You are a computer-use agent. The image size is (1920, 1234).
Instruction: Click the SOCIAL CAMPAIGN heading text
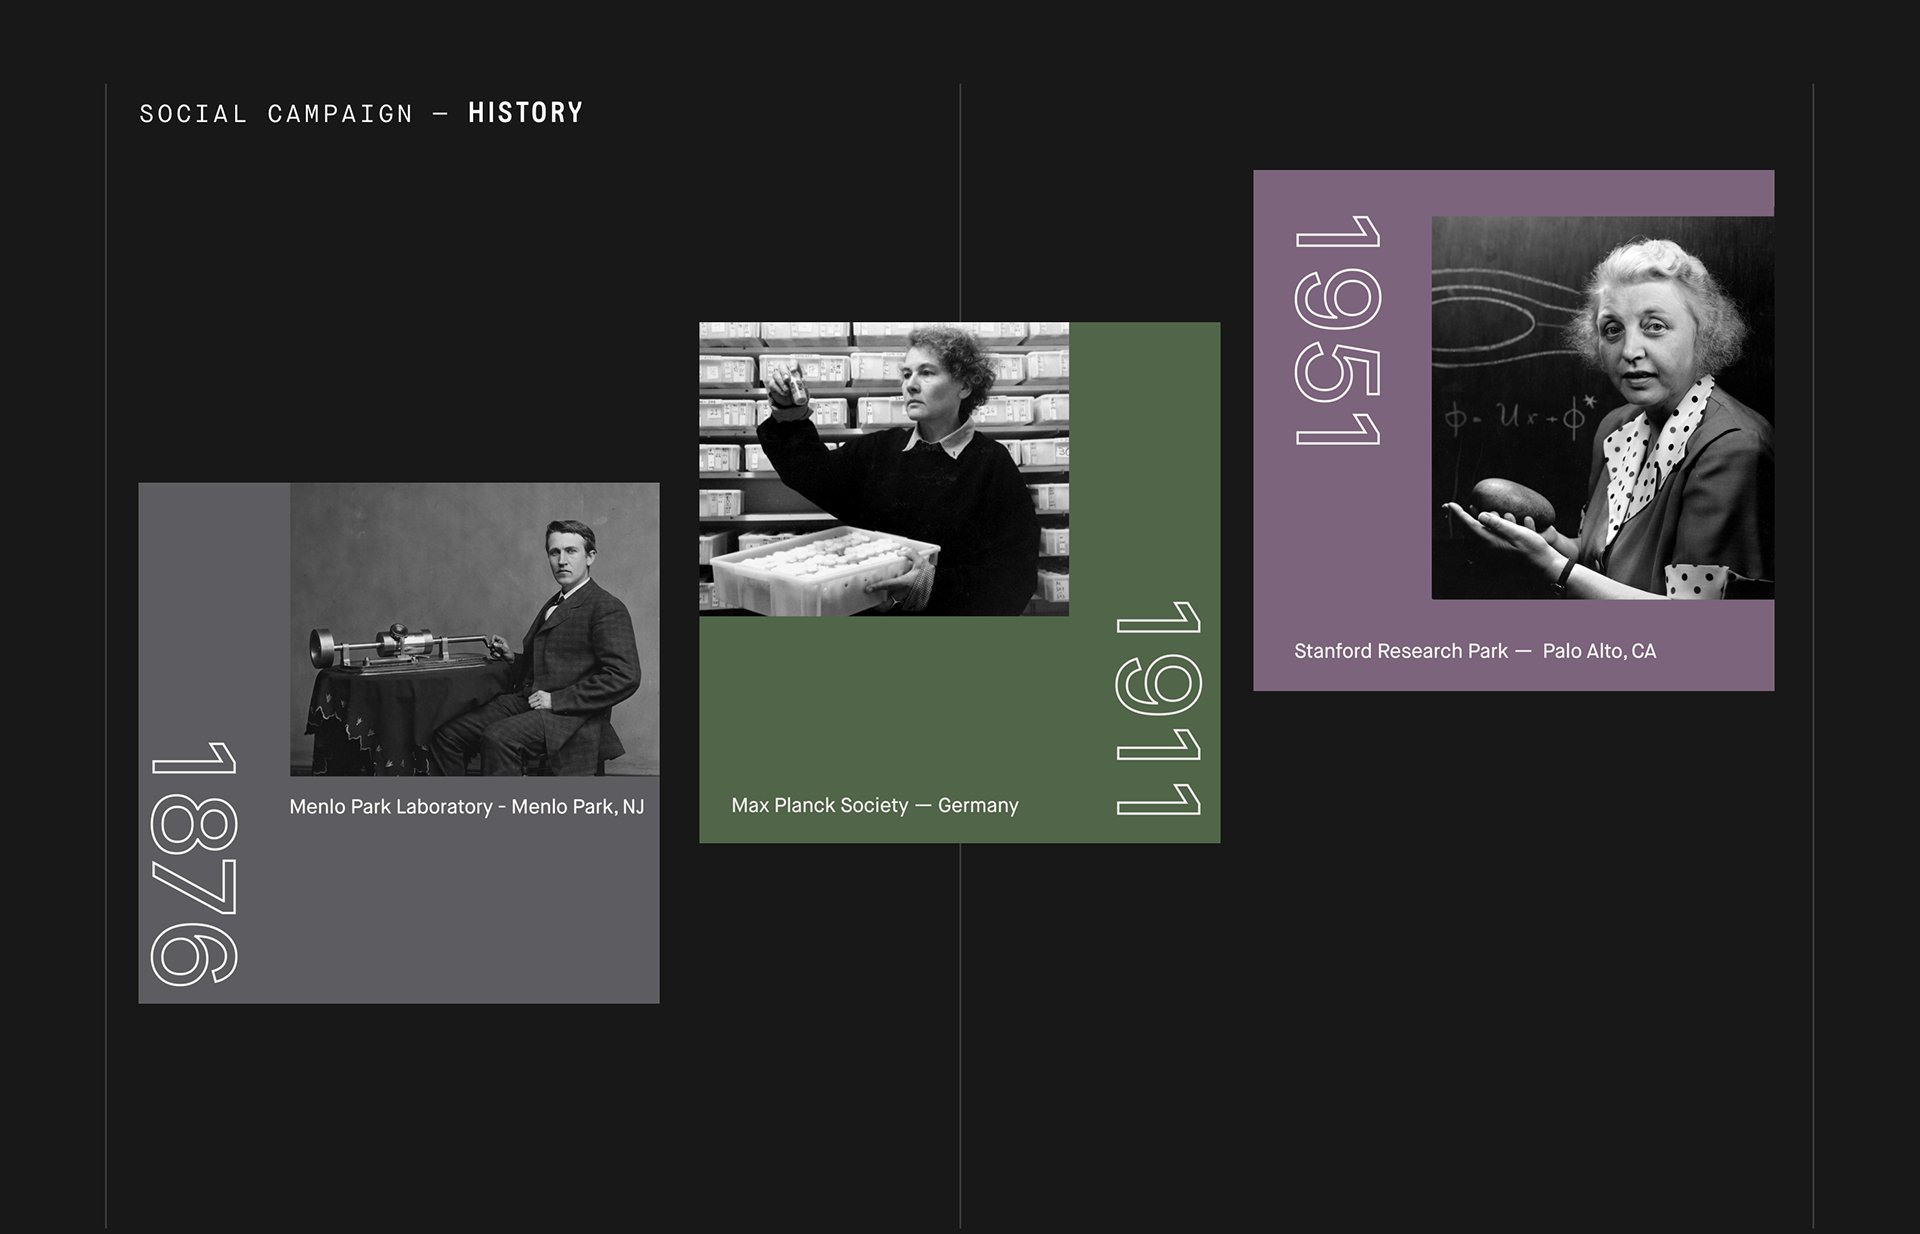(x=276, y=114)
